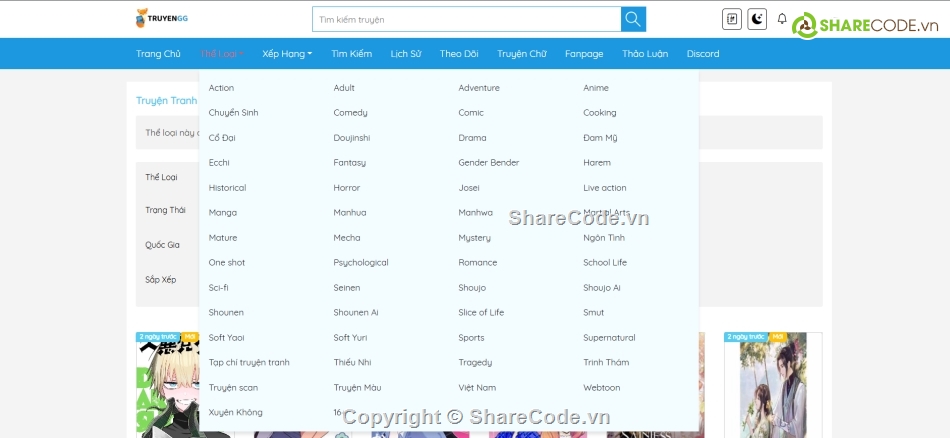Click the magnifier search button
The height and width of the screenshot is (438, 950).
[633, 19]
